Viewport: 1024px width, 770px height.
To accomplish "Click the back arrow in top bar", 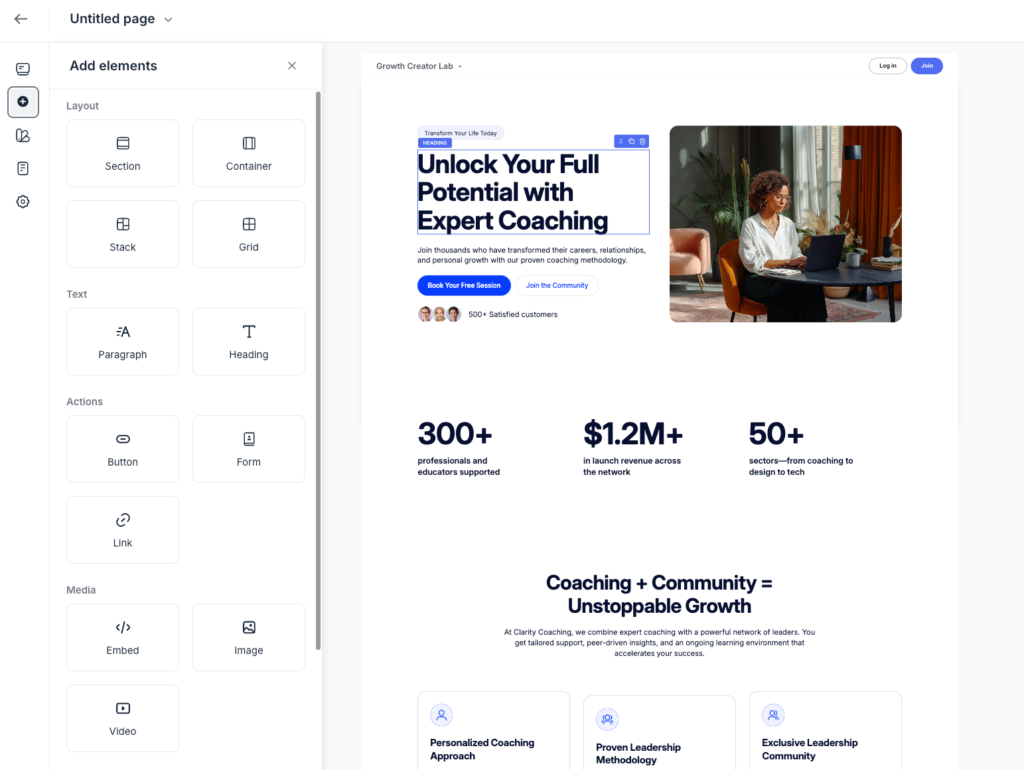I will [21, 19].
